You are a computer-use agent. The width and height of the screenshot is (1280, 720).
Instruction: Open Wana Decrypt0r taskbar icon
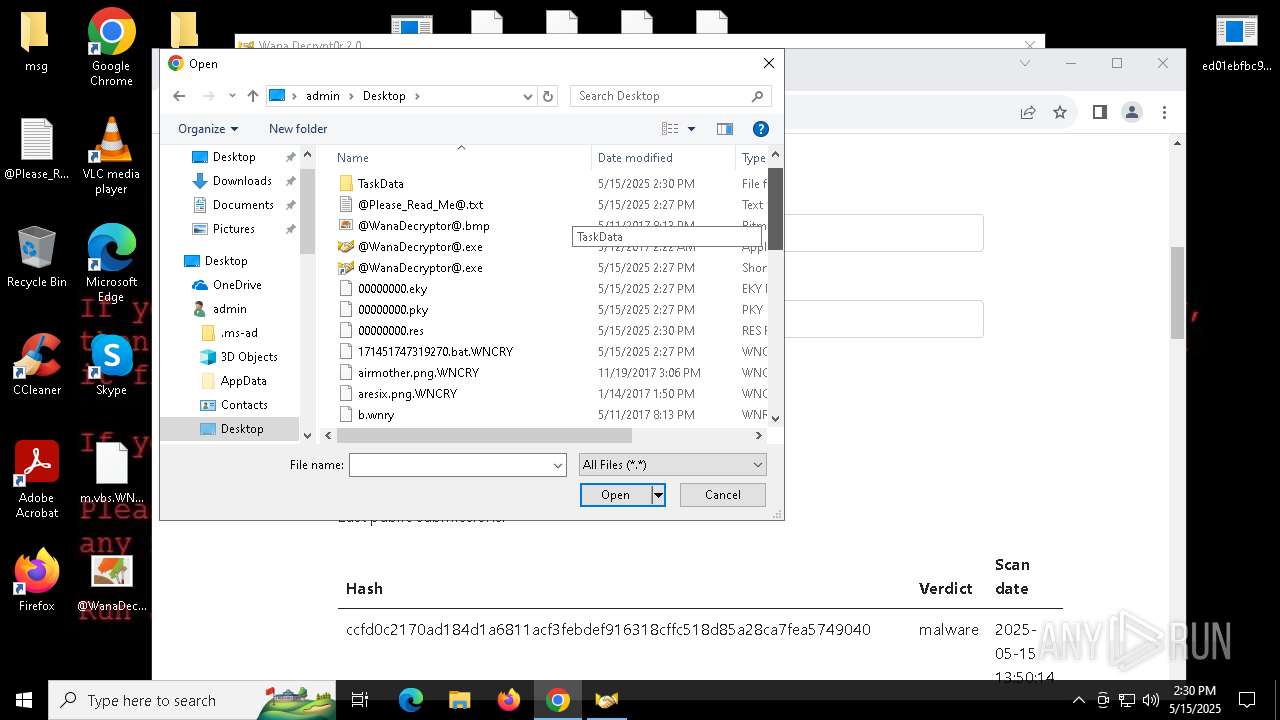[x=607, y=700]
